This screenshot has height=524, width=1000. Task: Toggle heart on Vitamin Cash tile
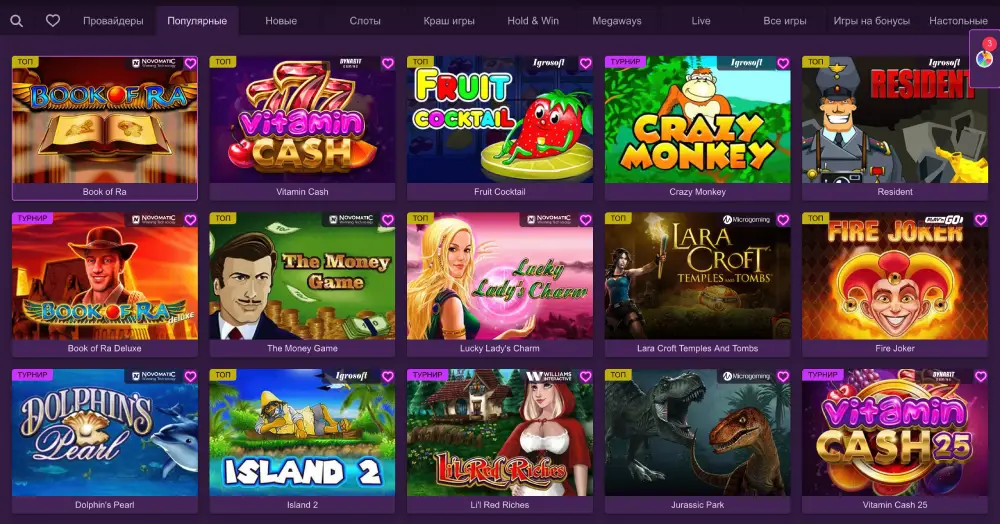tap(388, 63)
